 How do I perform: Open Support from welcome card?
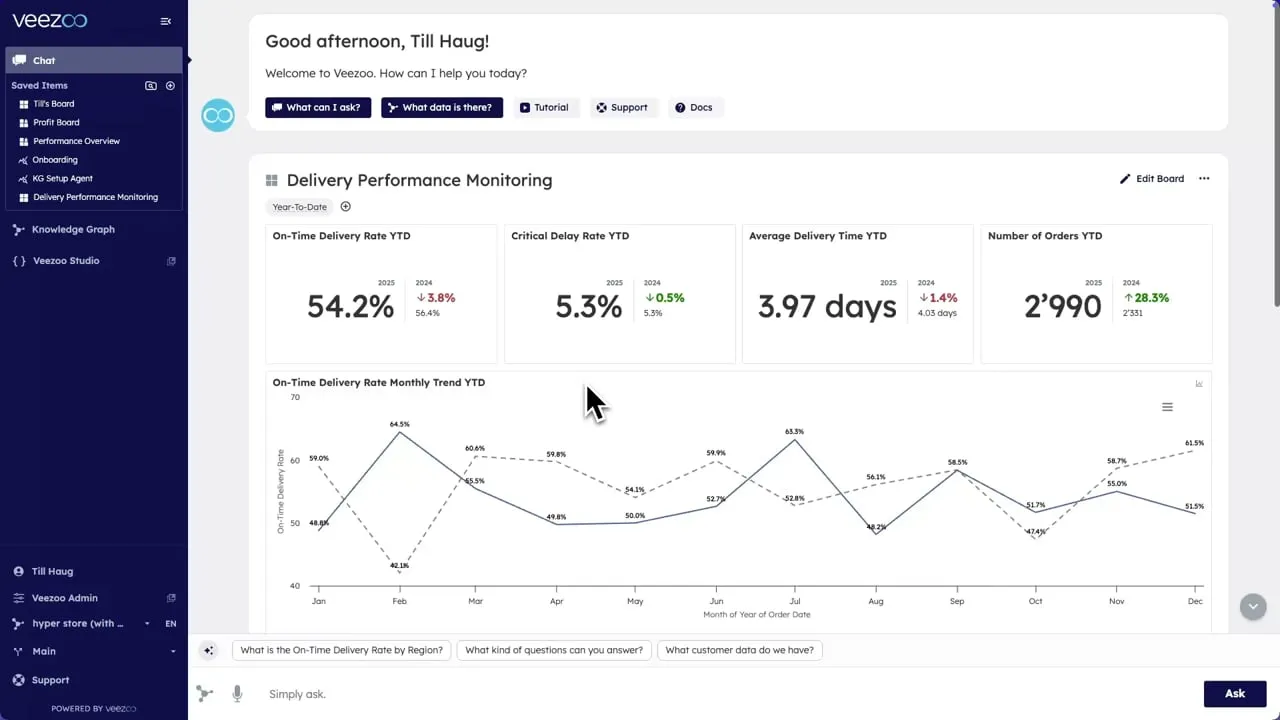coord(622,107)
